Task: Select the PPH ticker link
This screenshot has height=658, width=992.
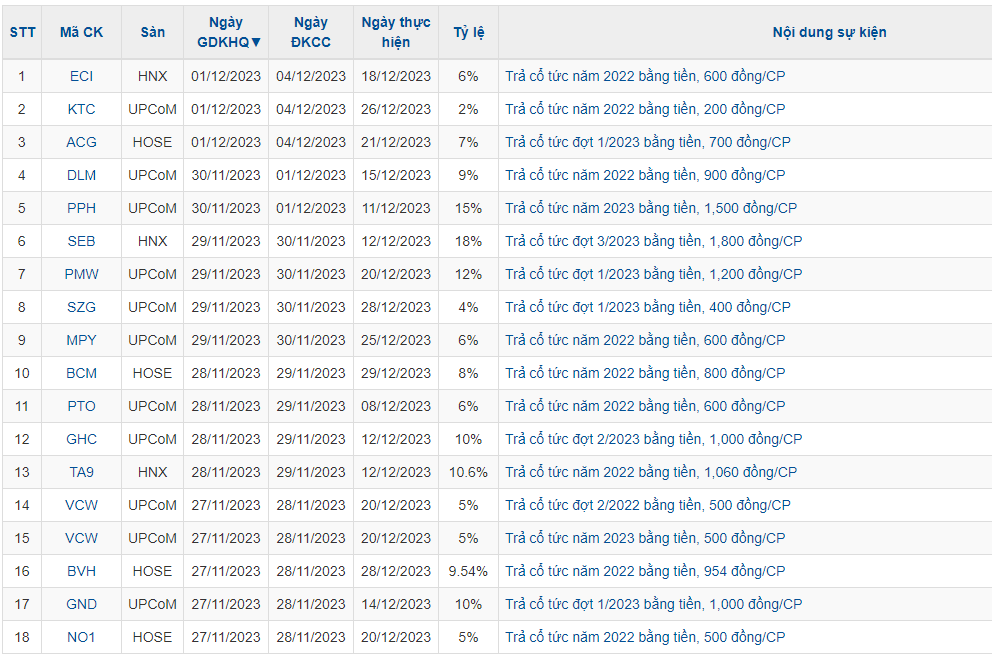Action: 81,208
